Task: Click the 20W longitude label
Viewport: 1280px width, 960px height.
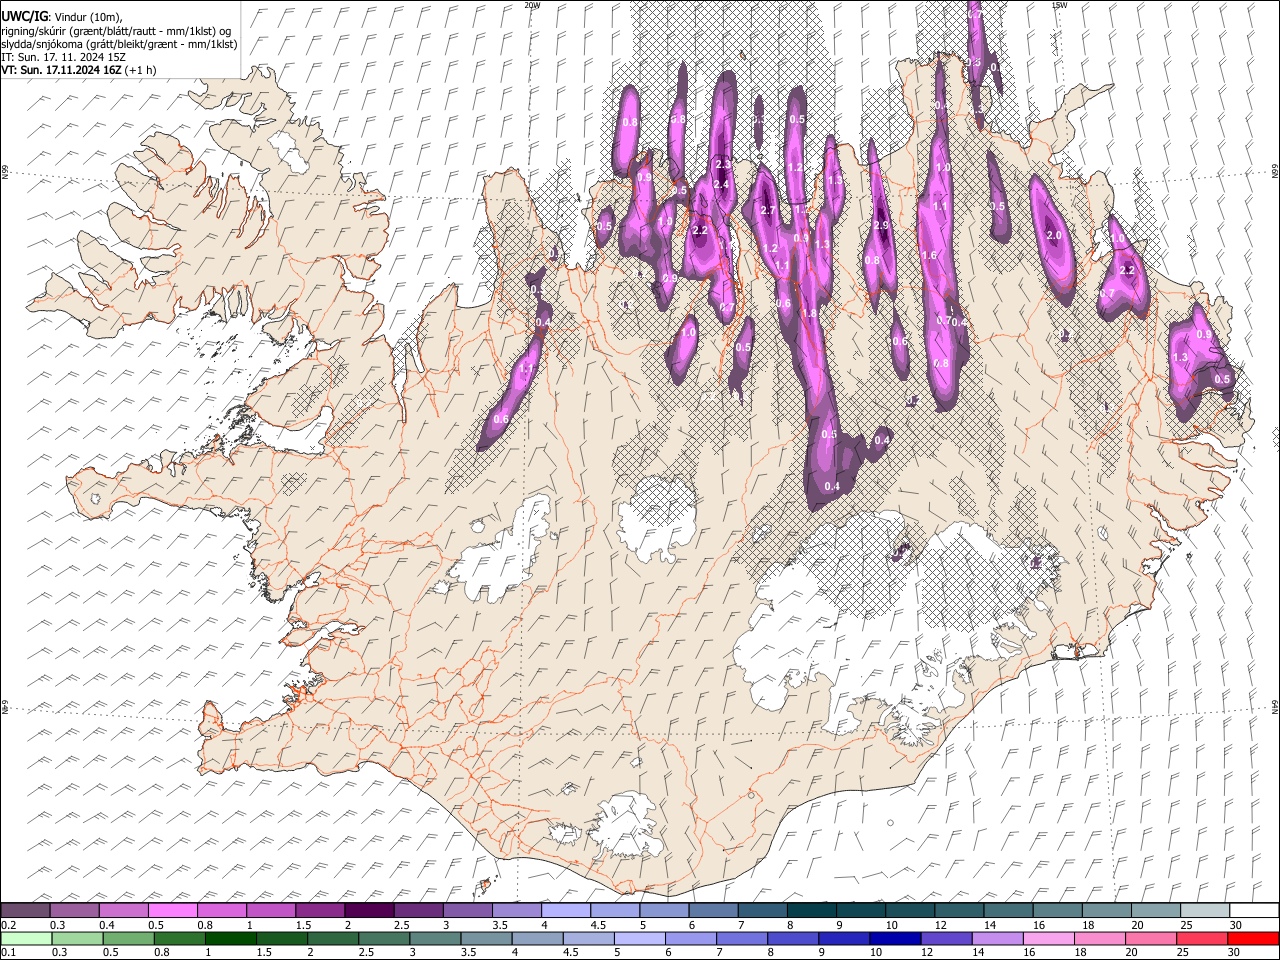Action: coord(531,5)
